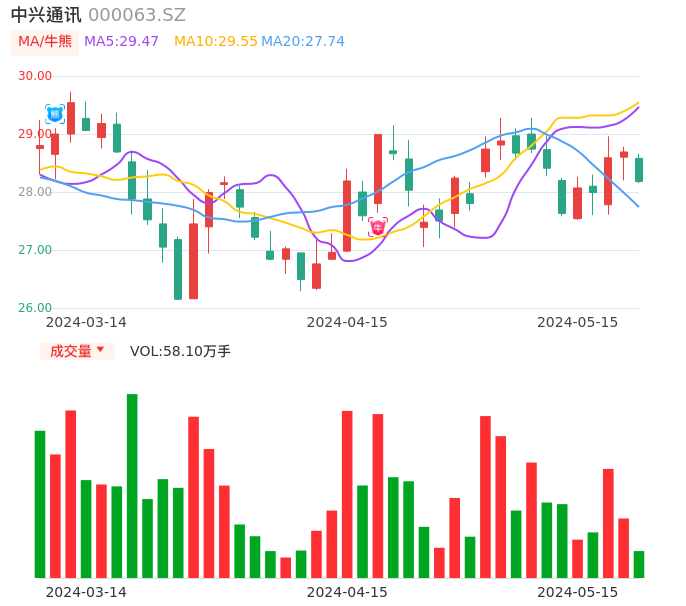Click the VOL:58.10万手 volume label
686x606 pixels.
click(x=180, y=351)
